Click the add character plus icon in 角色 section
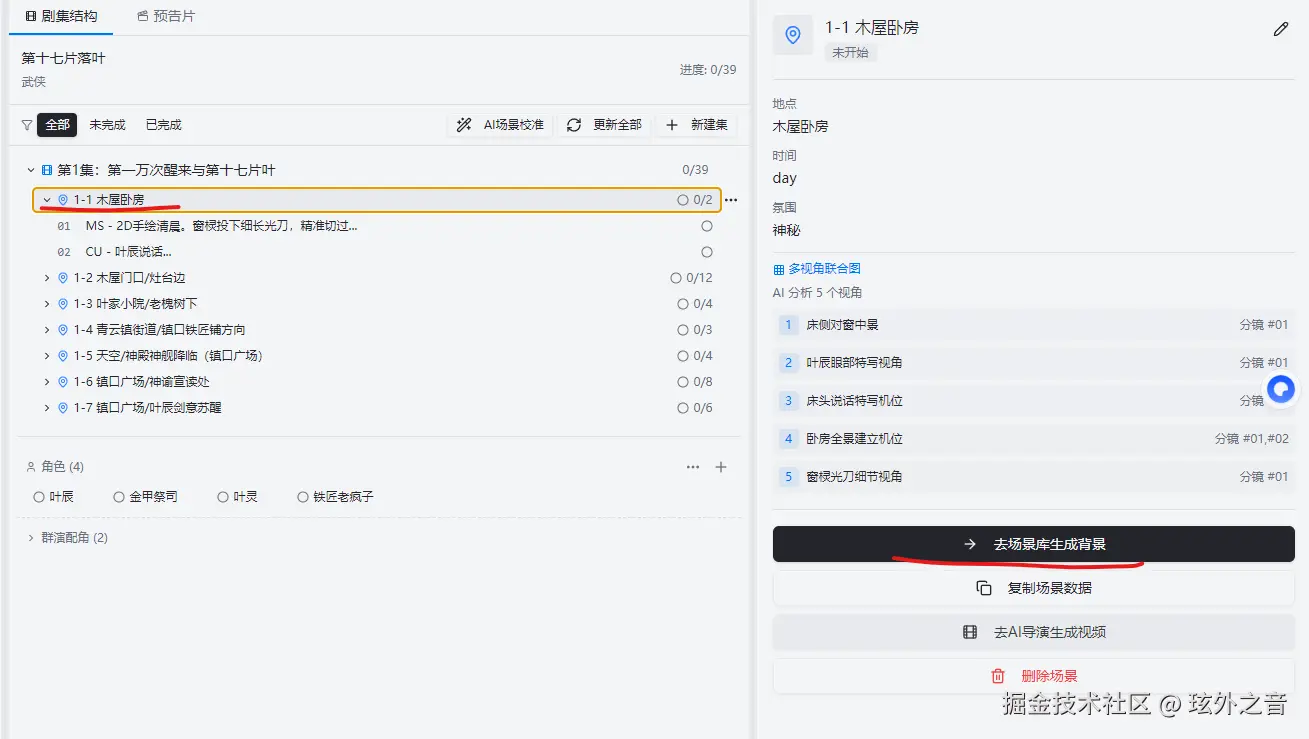 [721, 466]
